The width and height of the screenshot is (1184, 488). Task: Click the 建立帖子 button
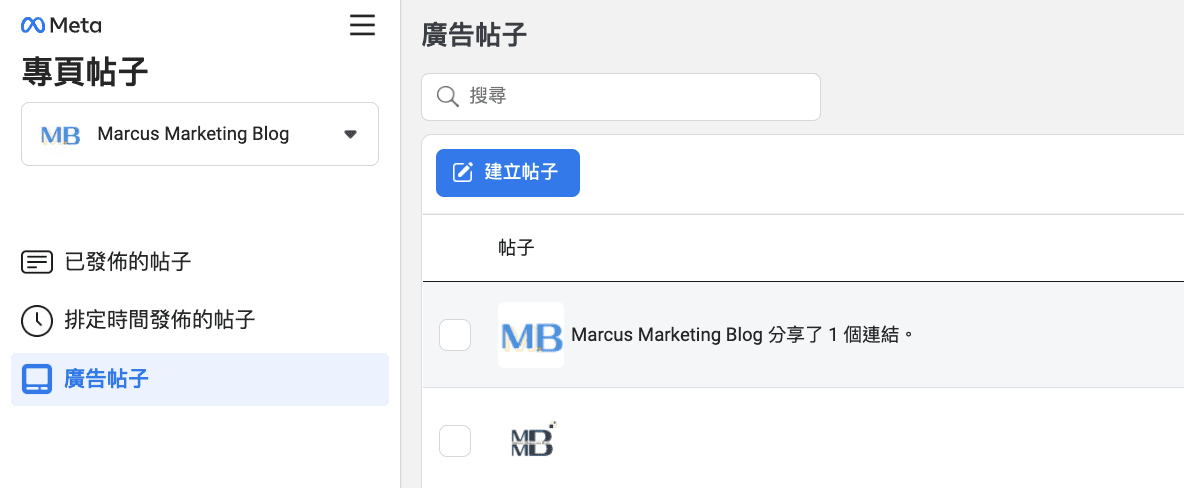(507, 173)
